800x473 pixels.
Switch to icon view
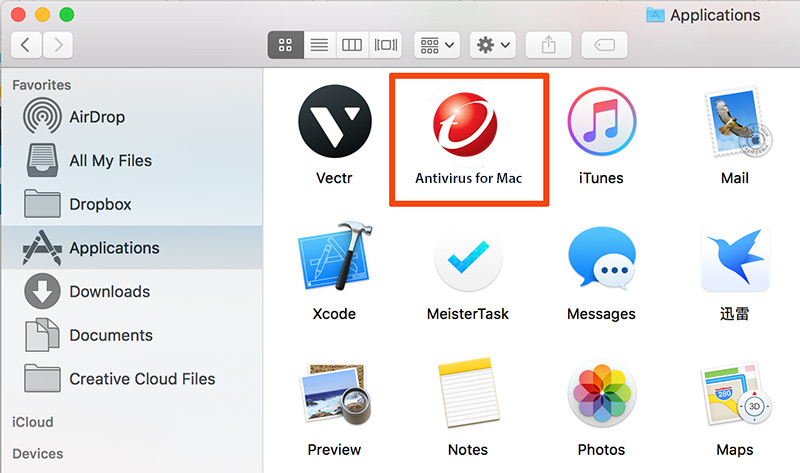point(286,45)
